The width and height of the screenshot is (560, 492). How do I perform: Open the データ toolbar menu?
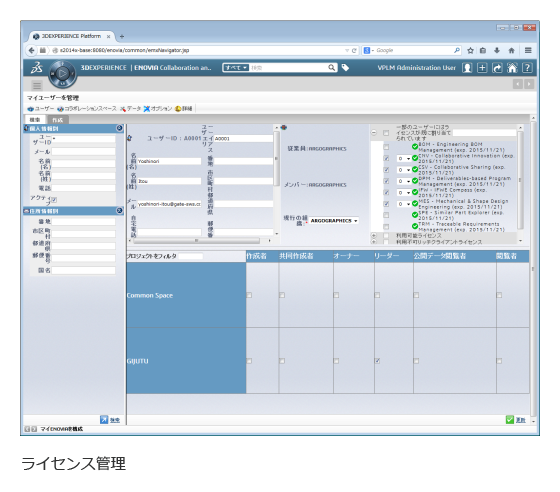130,109
